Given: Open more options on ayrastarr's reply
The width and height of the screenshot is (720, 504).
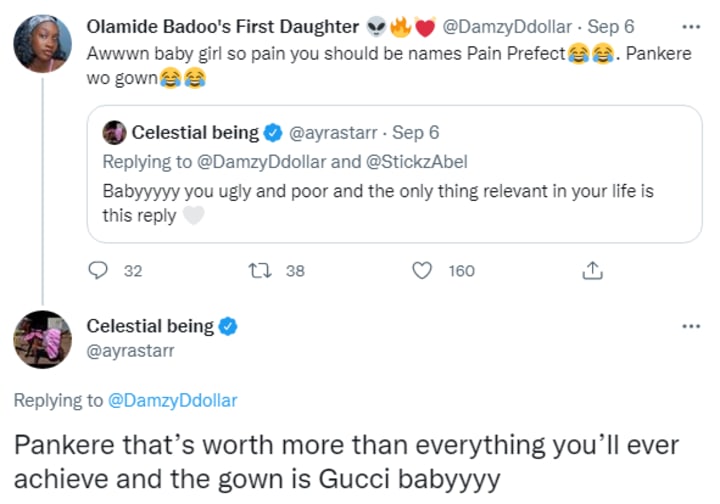Looking at the screenshot, I should [690, 326].
